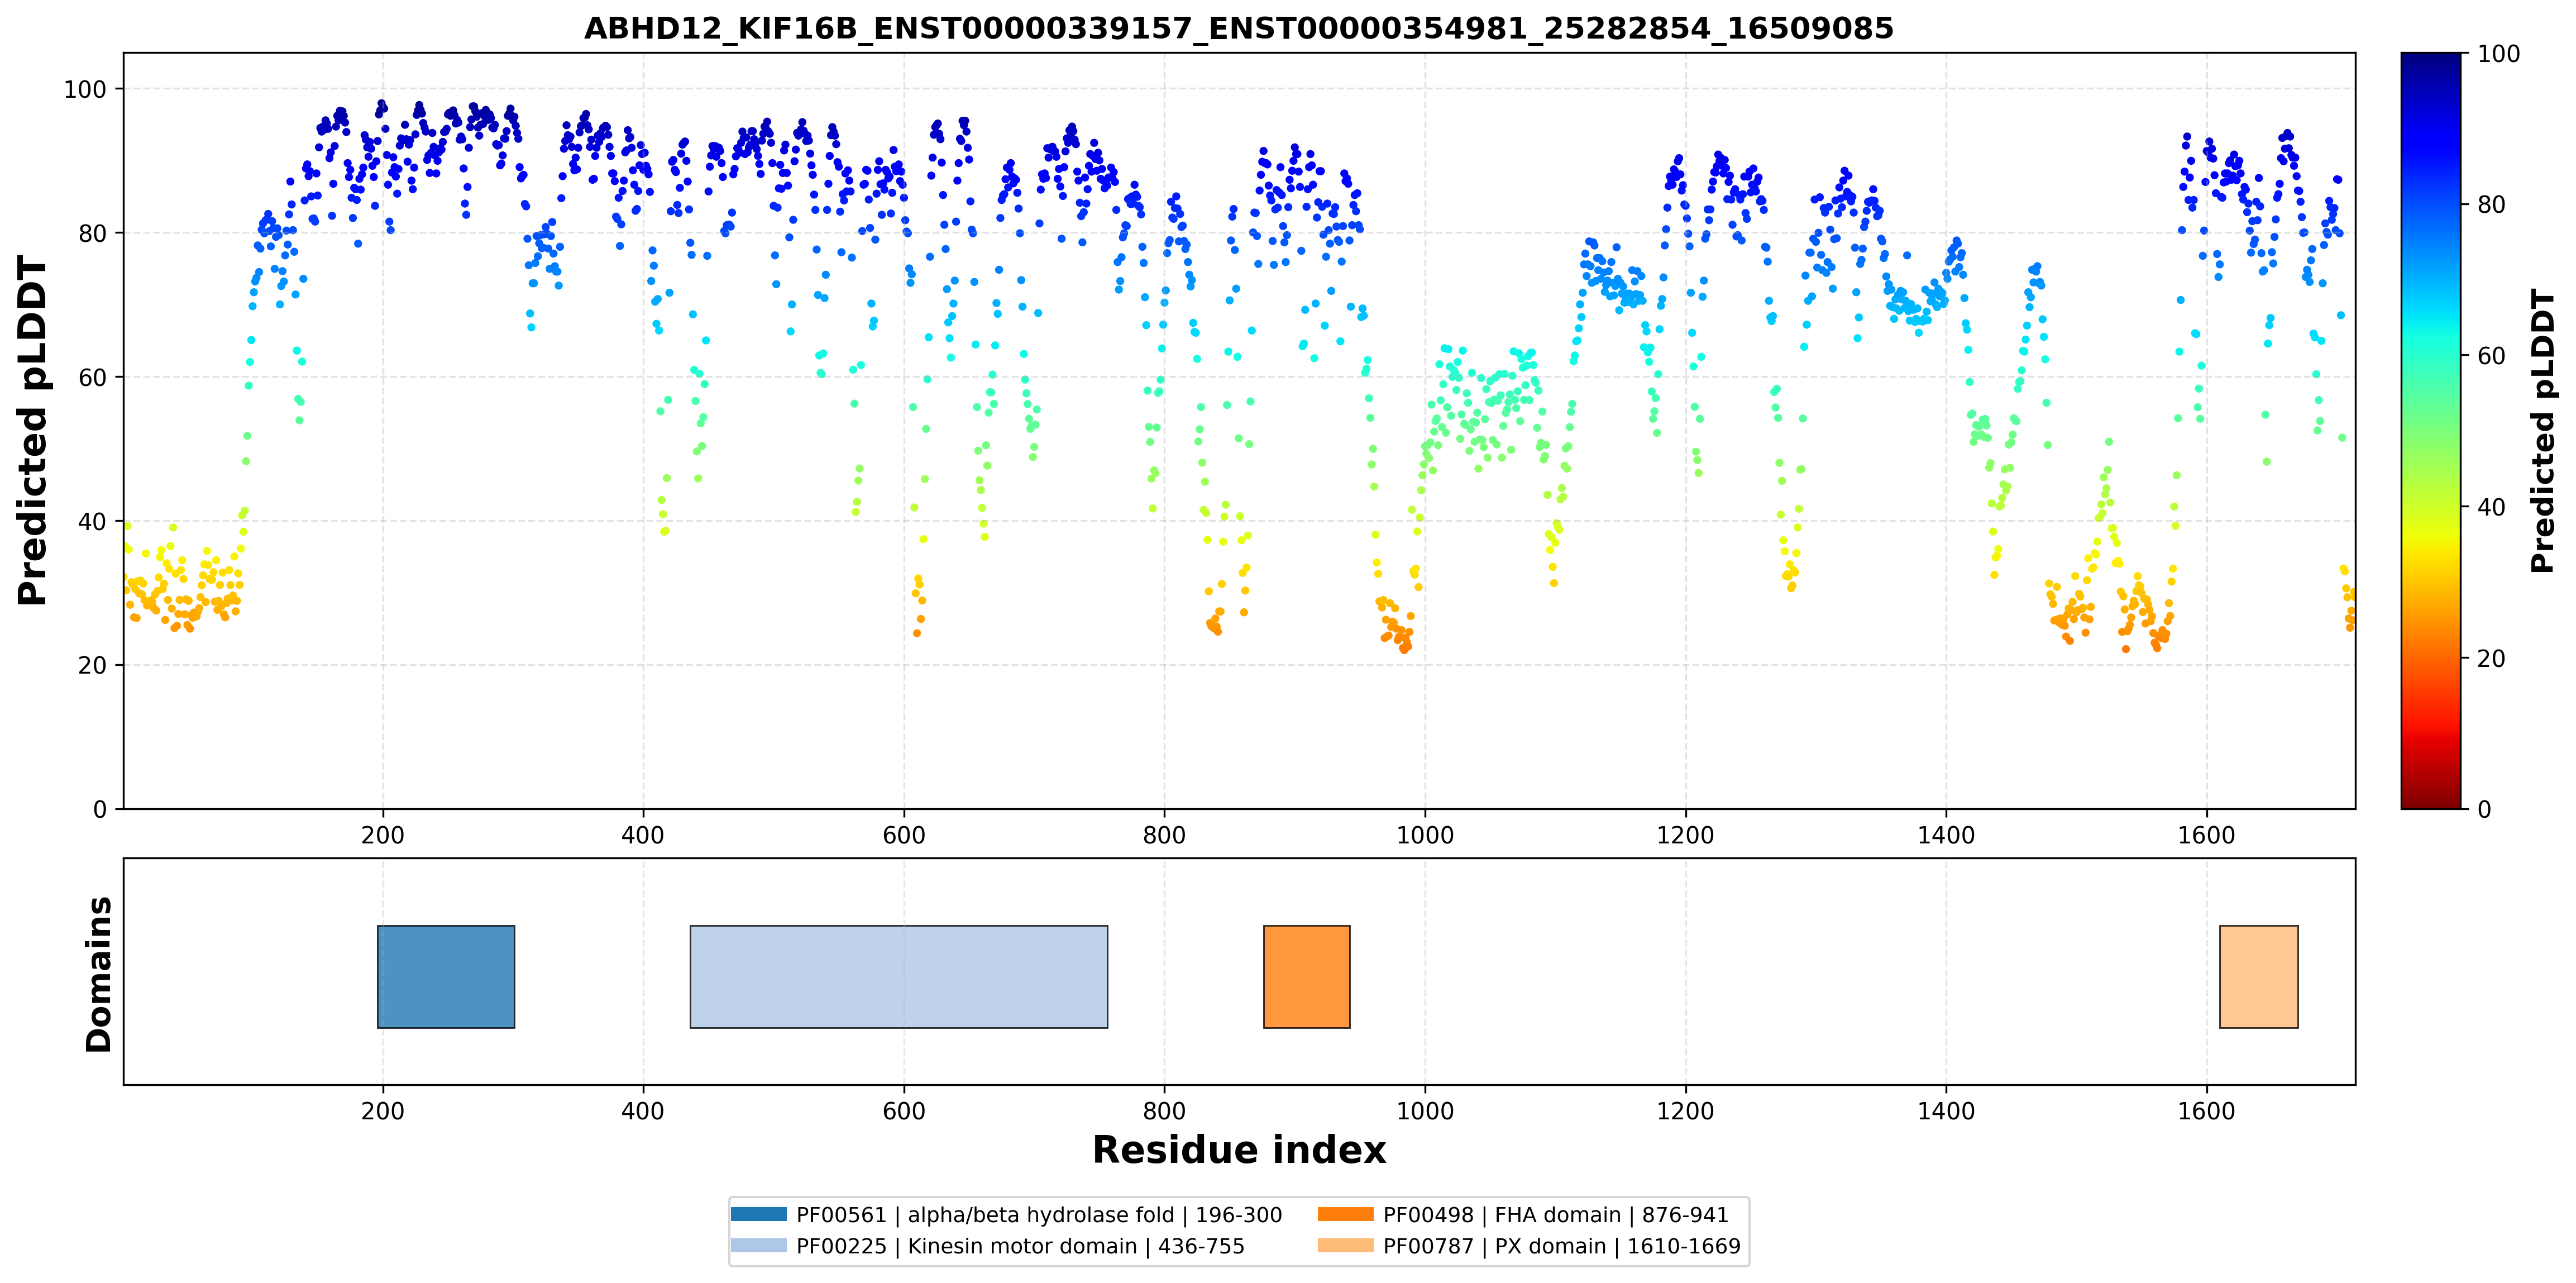Viewport: 2576px width, 1283px height.
Task: Click the alpha/beta hydrolase fold domain box
Action: click(x=446, y=976)
